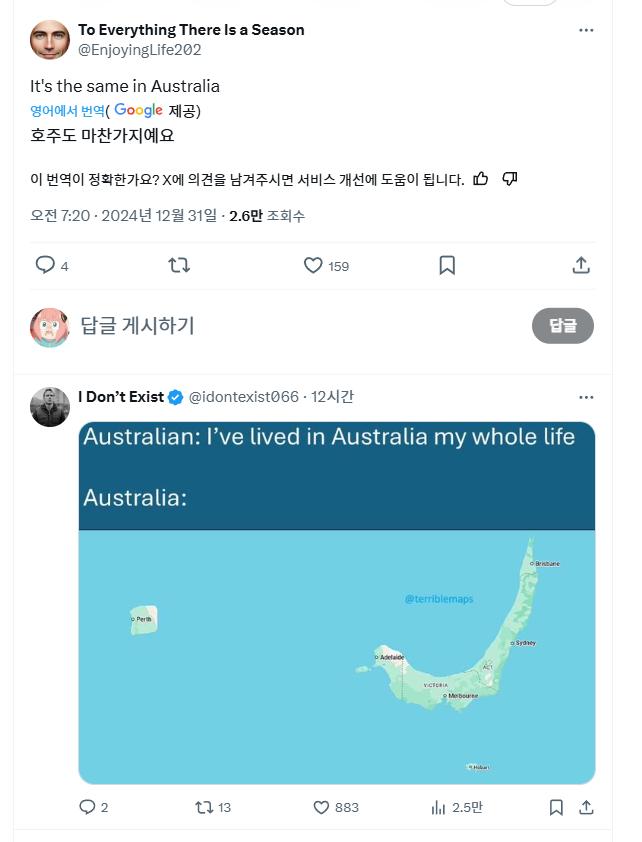The height and width of the screenshot is (842, 642).
Task: Retweet the EnjoyingLife202 post
Action: [x=179, y=265]
